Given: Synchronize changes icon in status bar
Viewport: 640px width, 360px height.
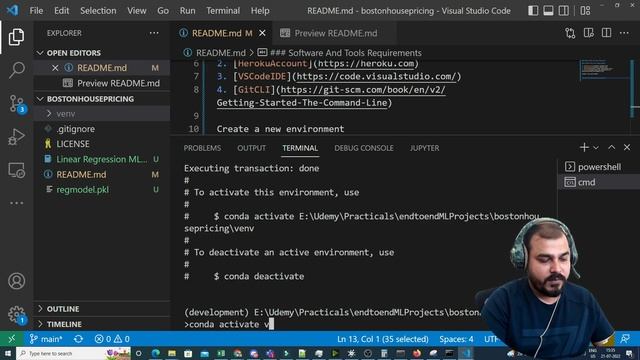Looking at the screenshot, I should pos(78,339).
